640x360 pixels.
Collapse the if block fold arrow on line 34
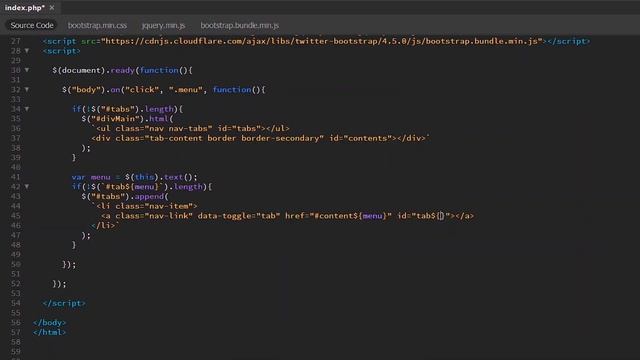click(x=27, y=109)
